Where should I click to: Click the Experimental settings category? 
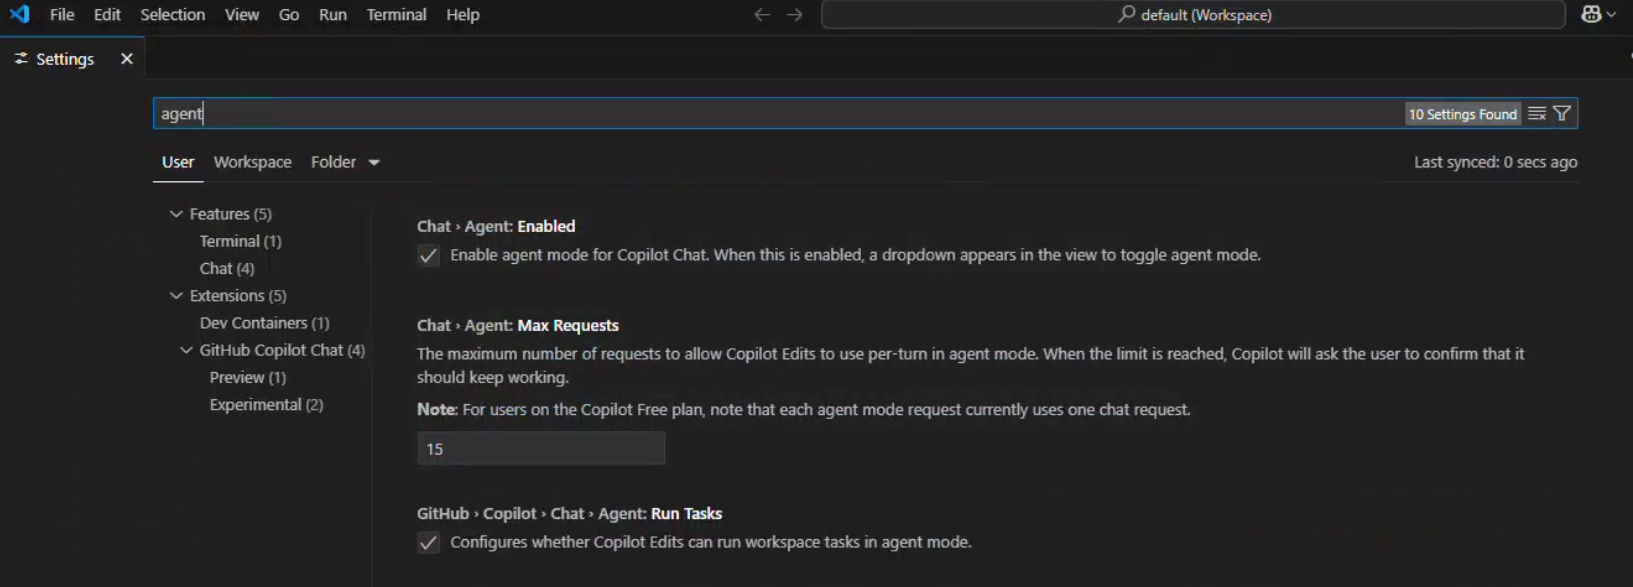click(x=266, y=404)
